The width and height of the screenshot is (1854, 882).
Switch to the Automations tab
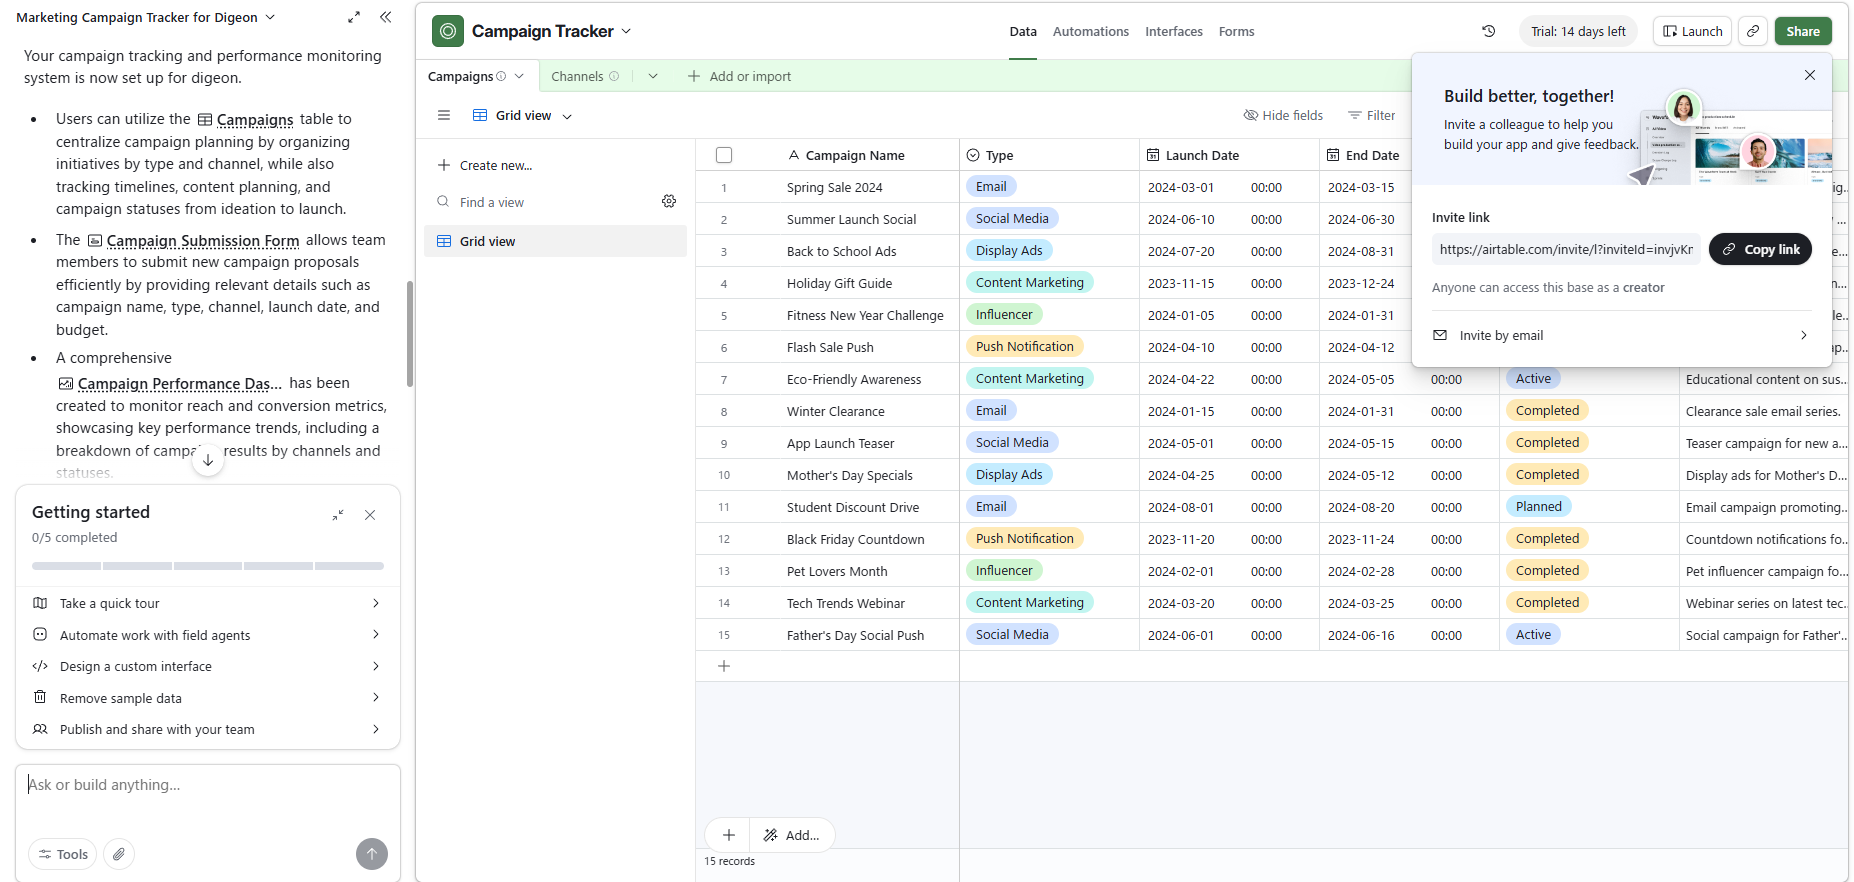point(1091,32)
